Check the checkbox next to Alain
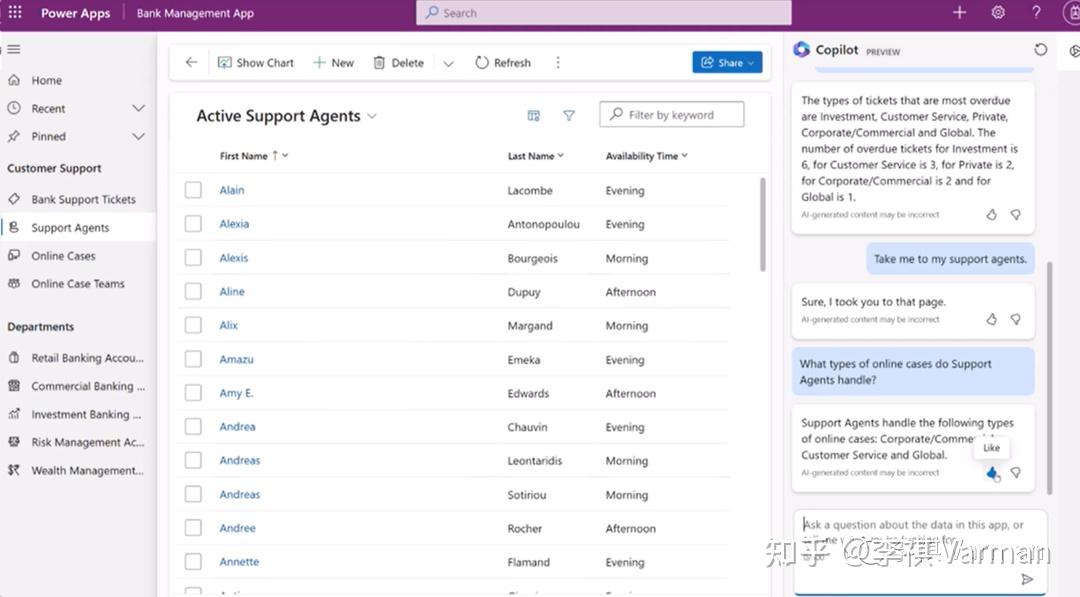 (x=193, y=190)
